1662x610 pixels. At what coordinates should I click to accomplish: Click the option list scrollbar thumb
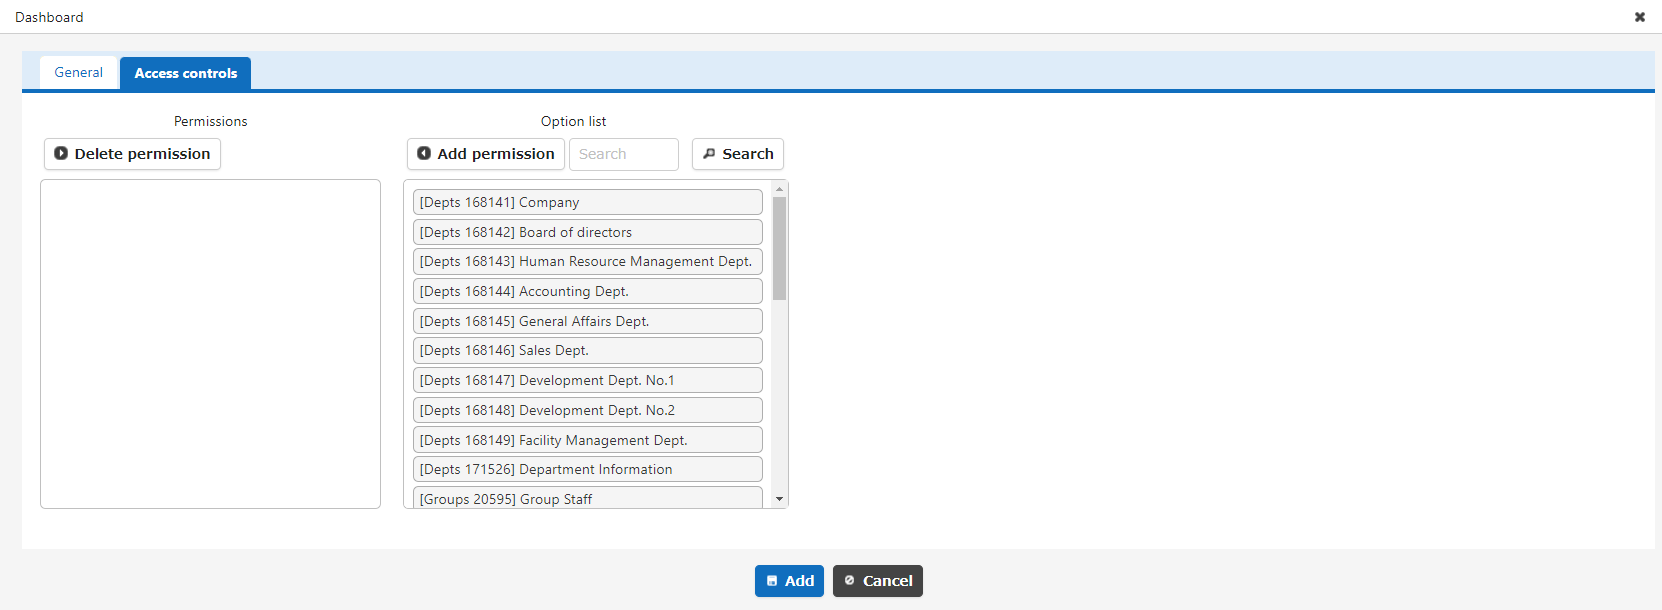pyautogui.click(x=779, y=248)
